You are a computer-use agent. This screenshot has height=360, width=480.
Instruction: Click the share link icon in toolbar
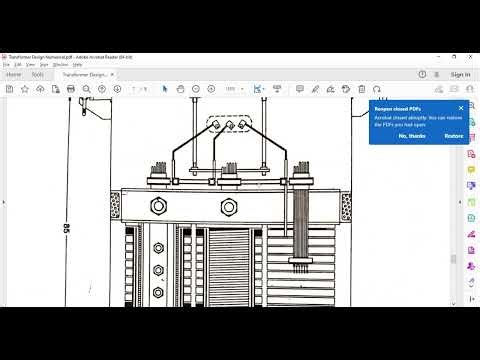[439, 89]
